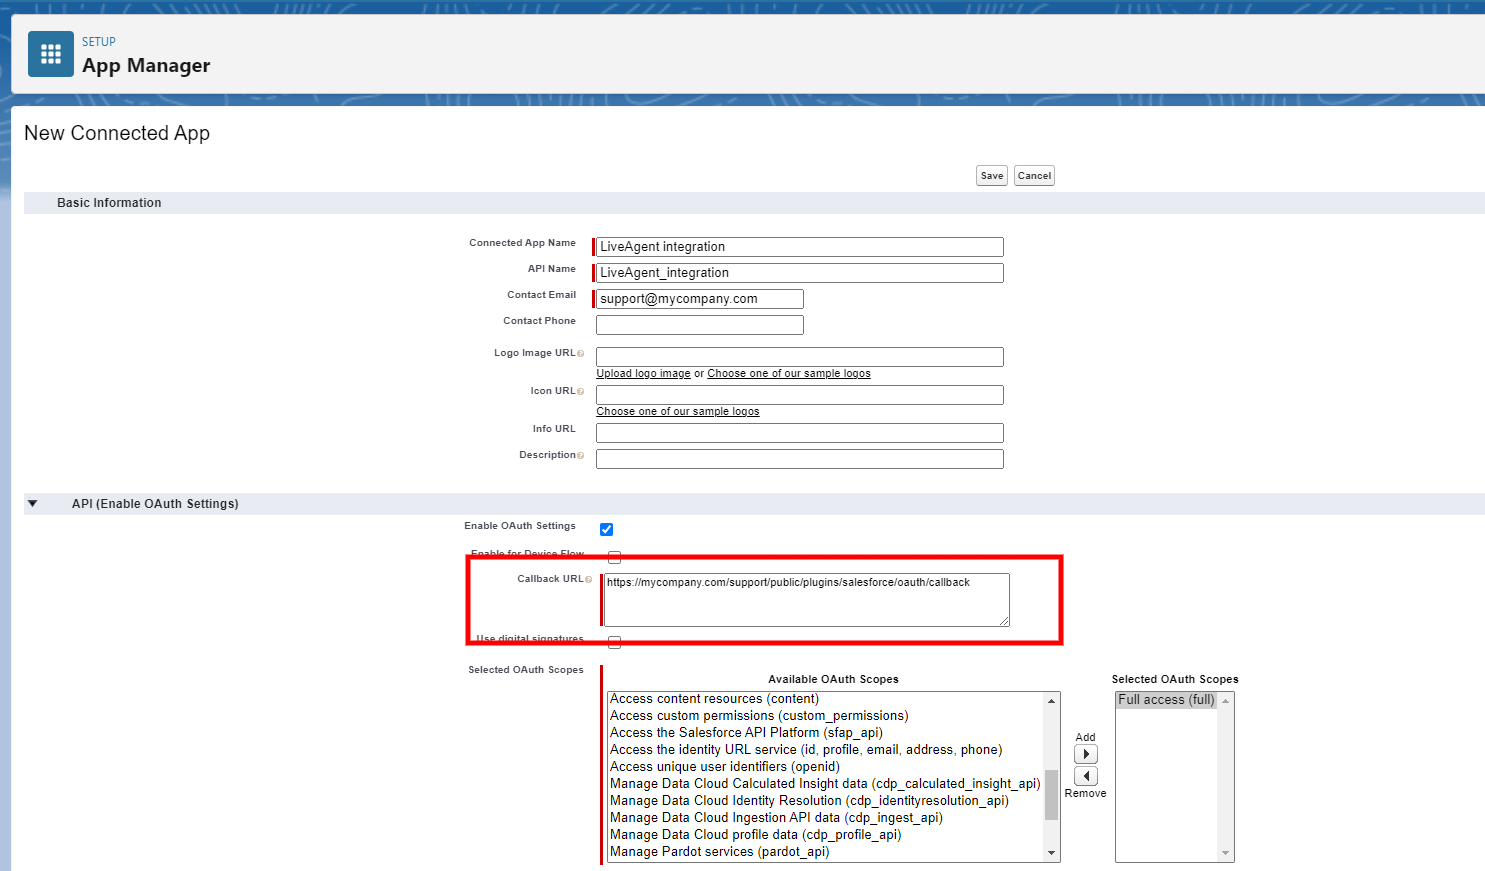Check the Use digital signatures box

pyautogui.click(x=614, y=642)
